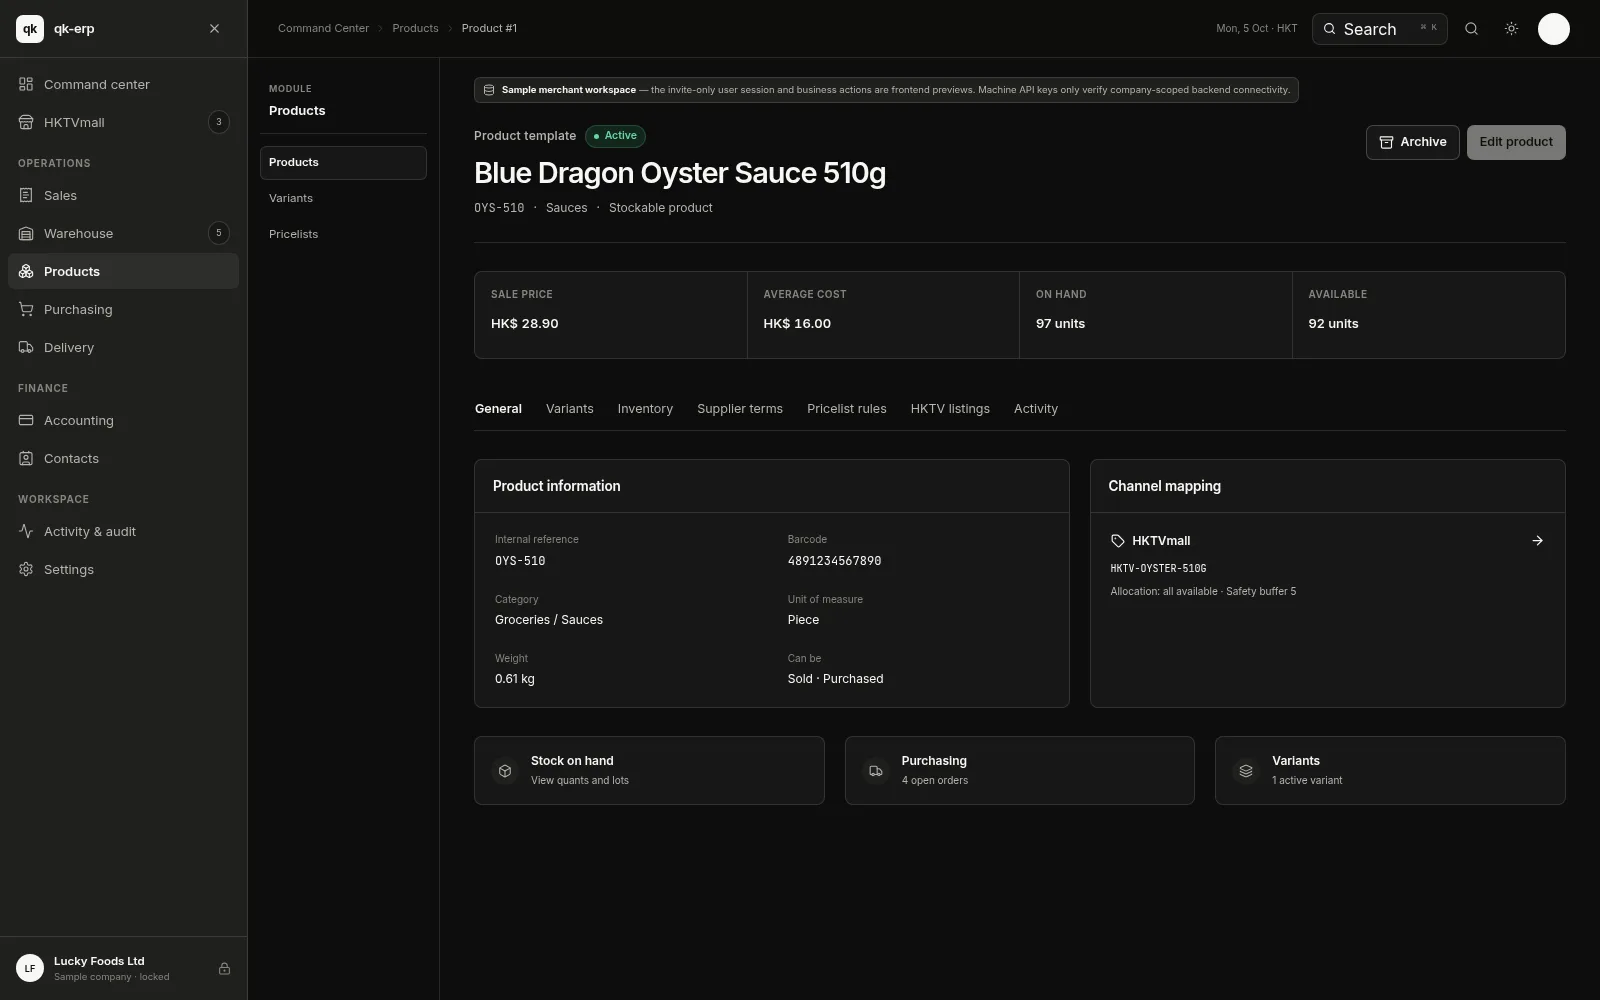Click Average cost HK$ 16.00 value
Screen dimensions: 1600x1000
797,324
